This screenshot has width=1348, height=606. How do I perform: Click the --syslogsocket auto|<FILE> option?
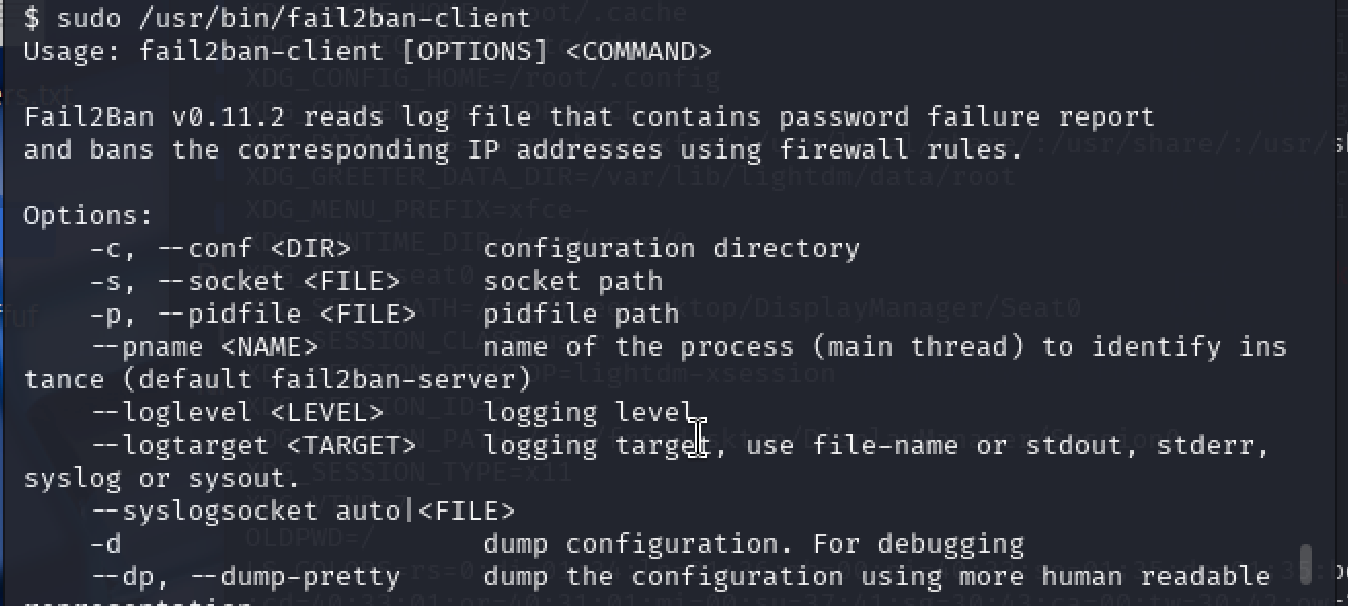click(303, 511)
